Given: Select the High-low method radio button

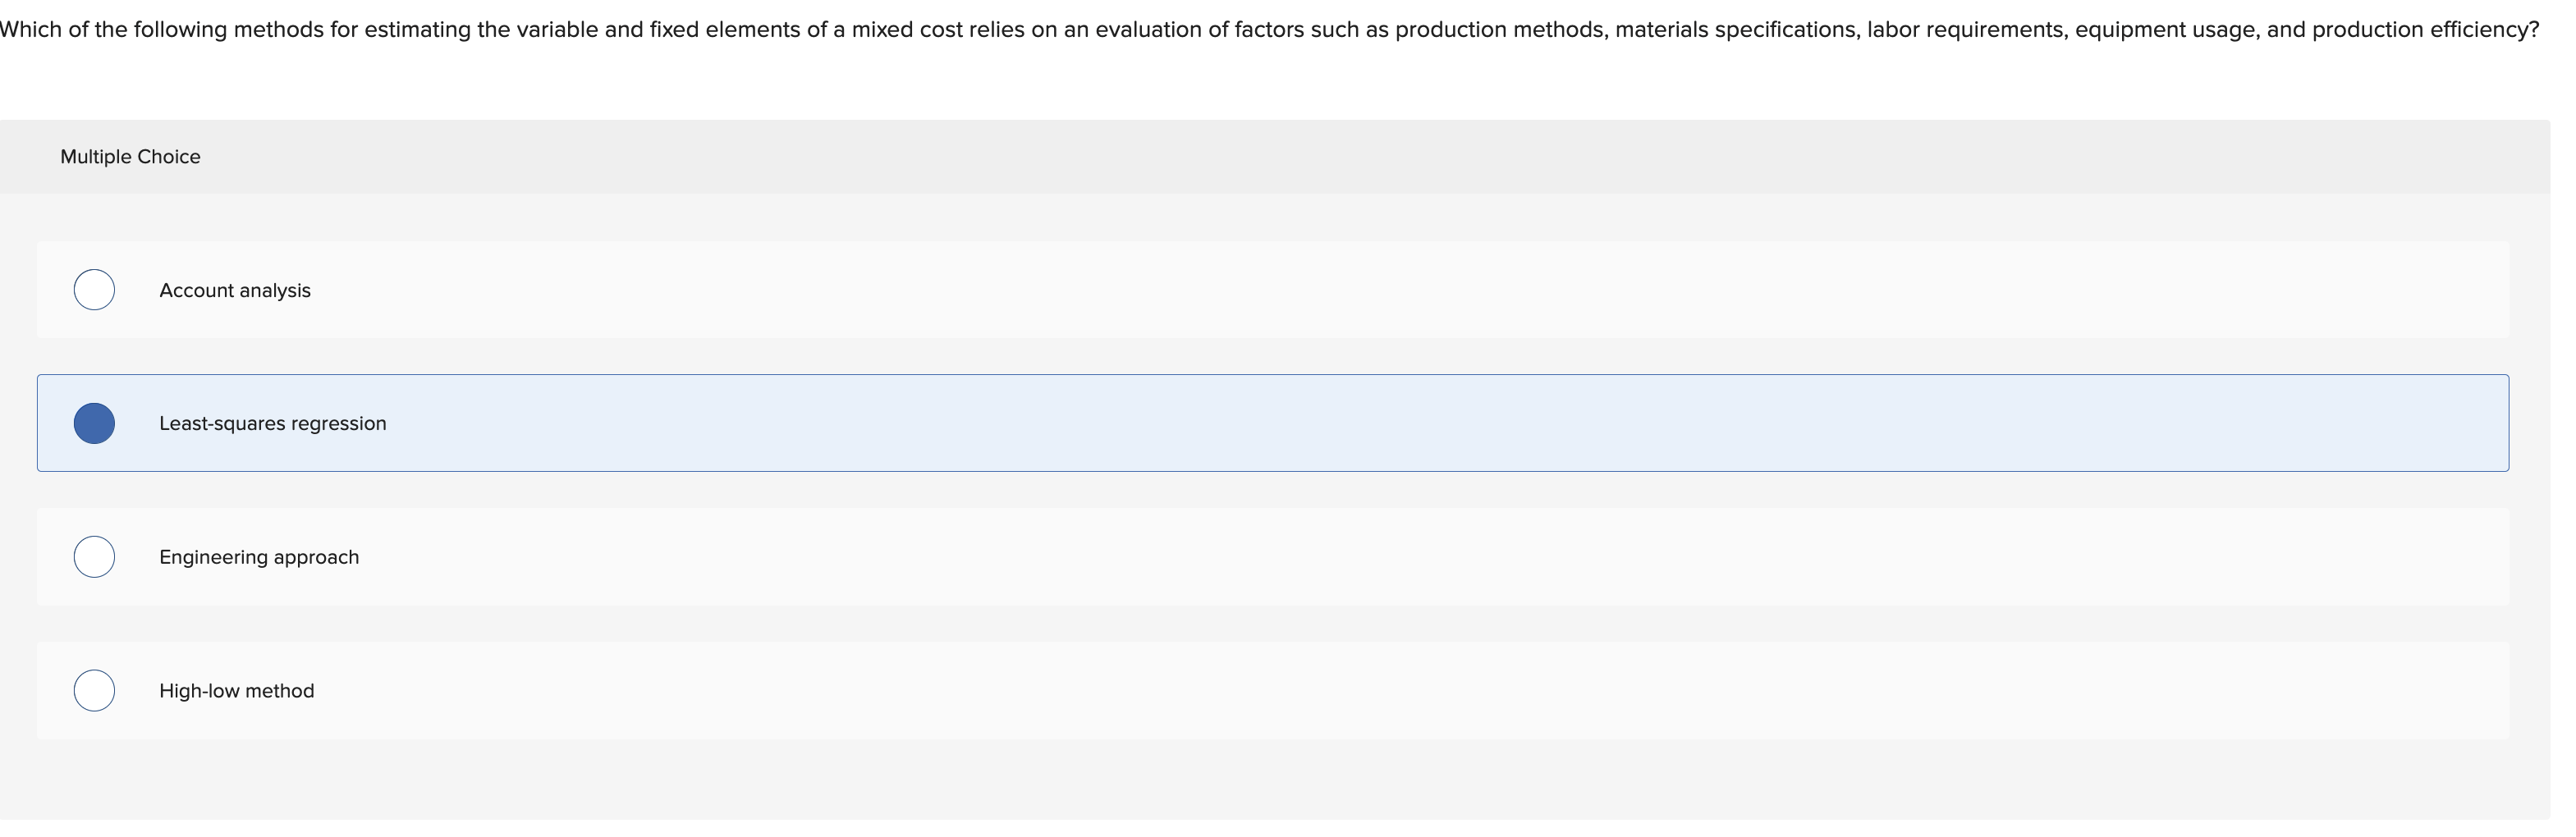Looking at the screenshot, I should pyautogui.click(x=95, y=689).
